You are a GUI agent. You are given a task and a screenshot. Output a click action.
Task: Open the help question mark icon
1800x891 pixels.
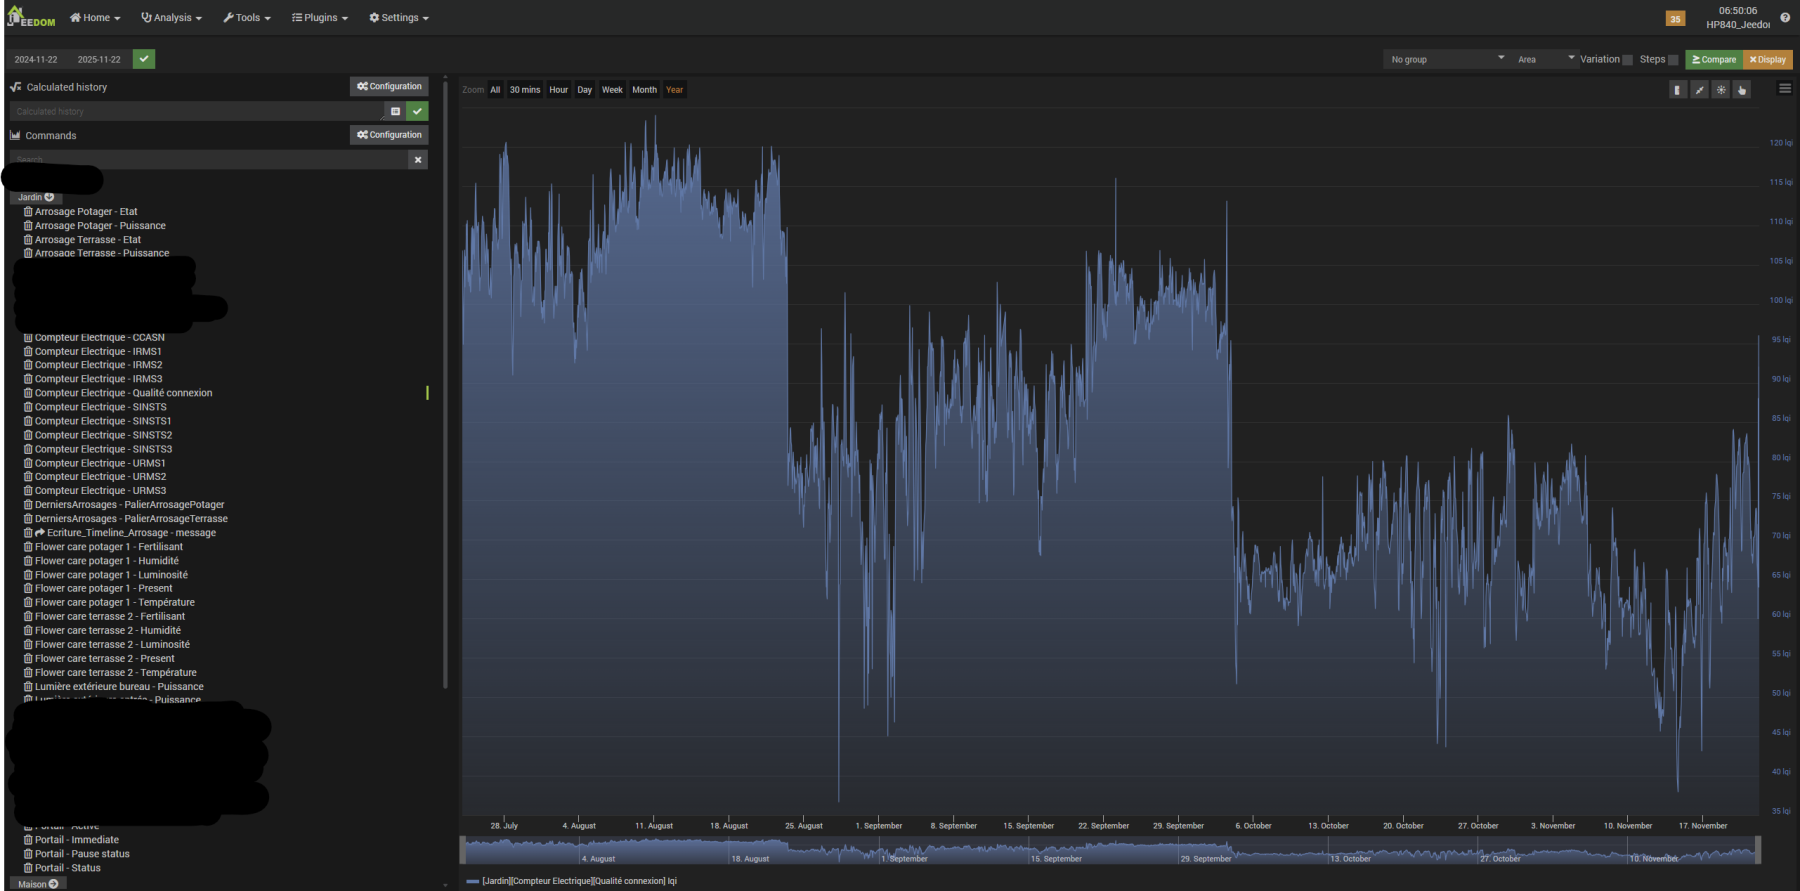click(x=1785, y=18)
